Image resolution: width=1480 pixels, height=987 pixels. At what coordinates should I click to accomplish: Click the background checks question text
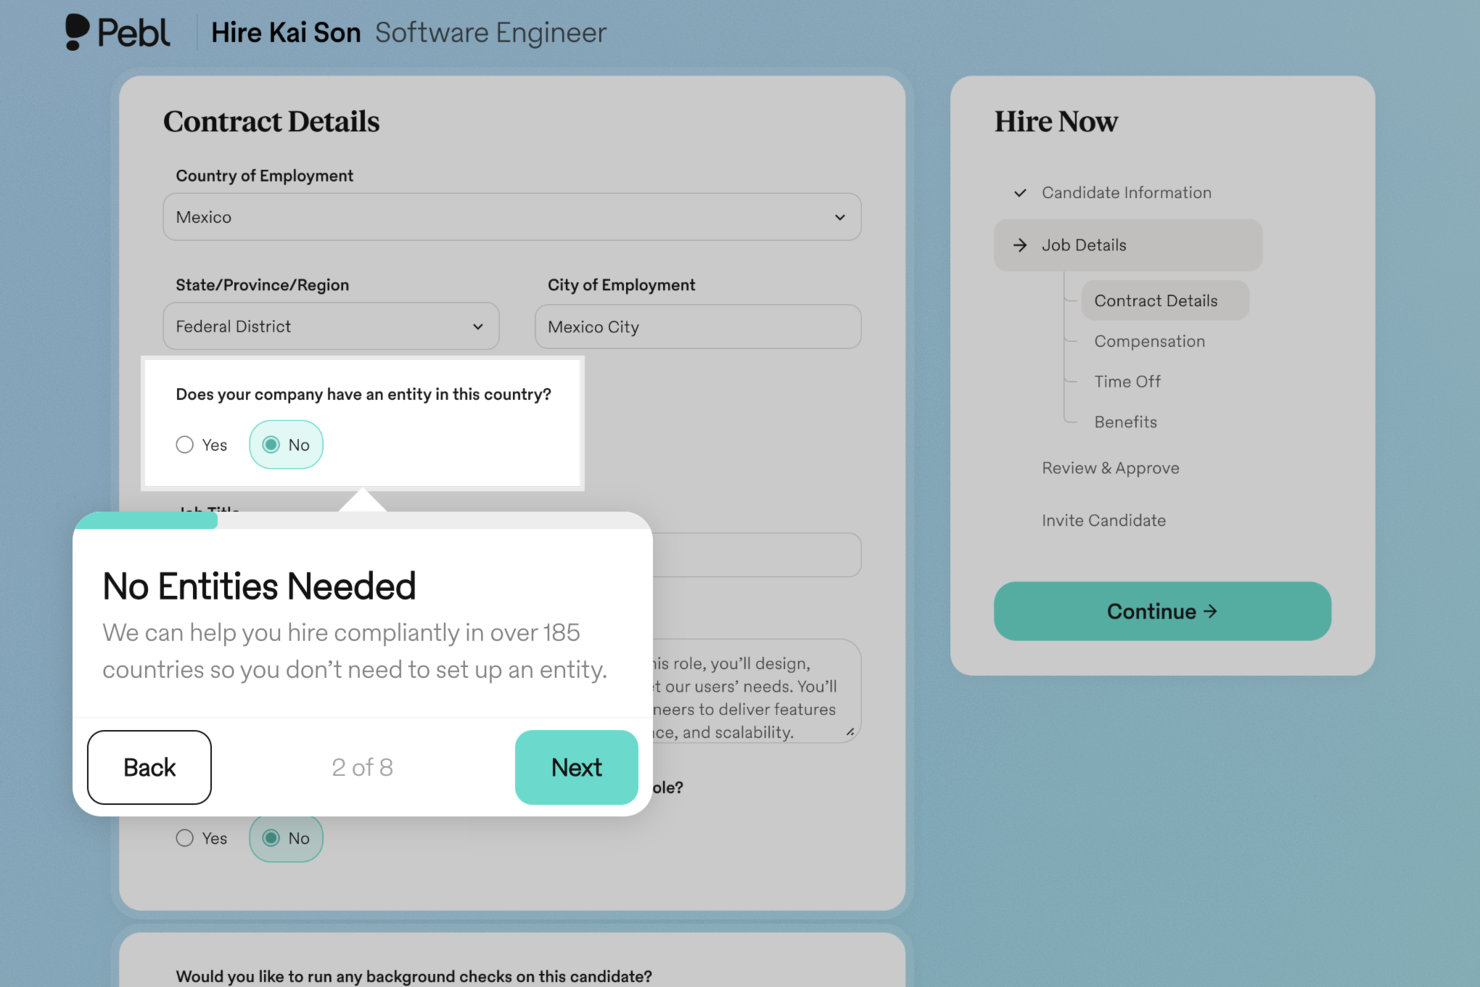point(414,976)
